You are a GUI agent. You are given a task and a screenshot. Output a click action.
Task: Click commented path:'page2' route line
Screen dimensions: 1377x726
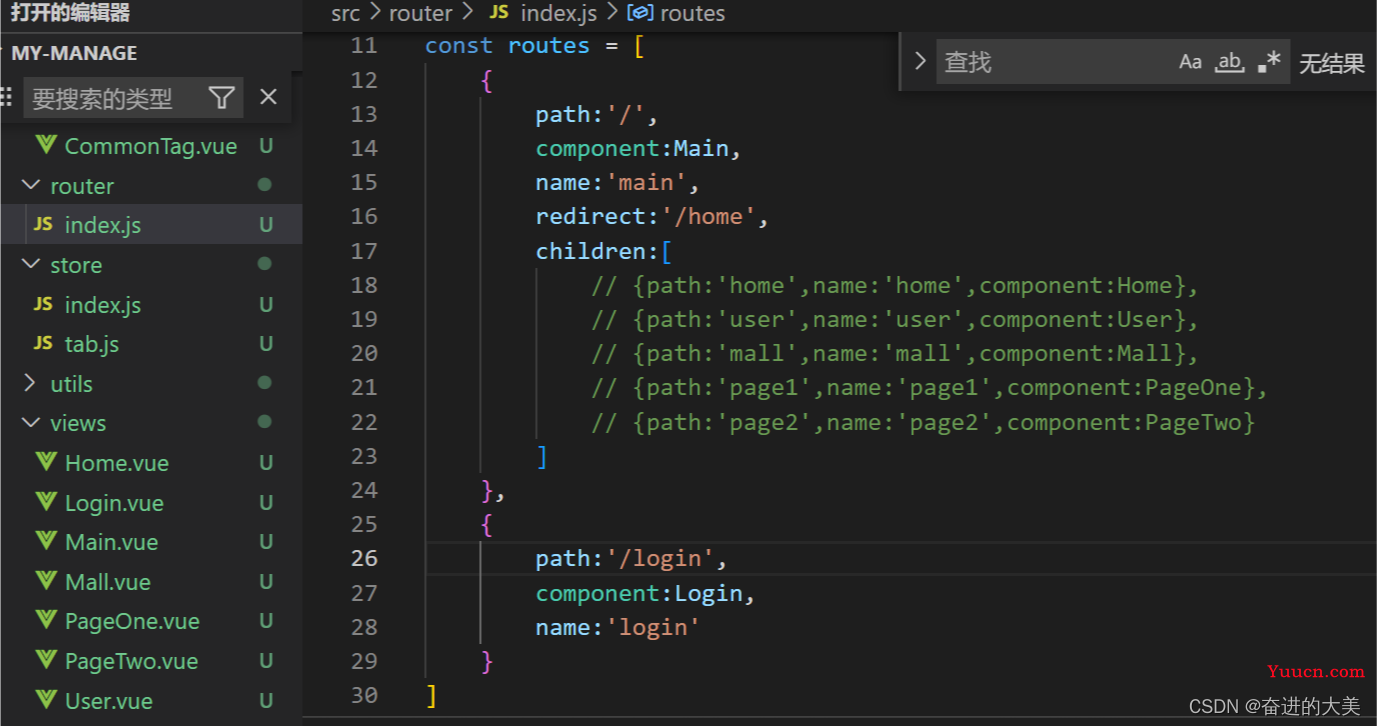click(x=923, y=422)
